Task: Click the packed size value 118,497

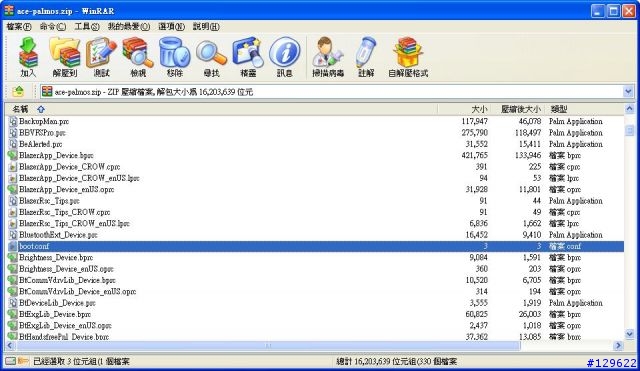Action: [x=528, y=133]
